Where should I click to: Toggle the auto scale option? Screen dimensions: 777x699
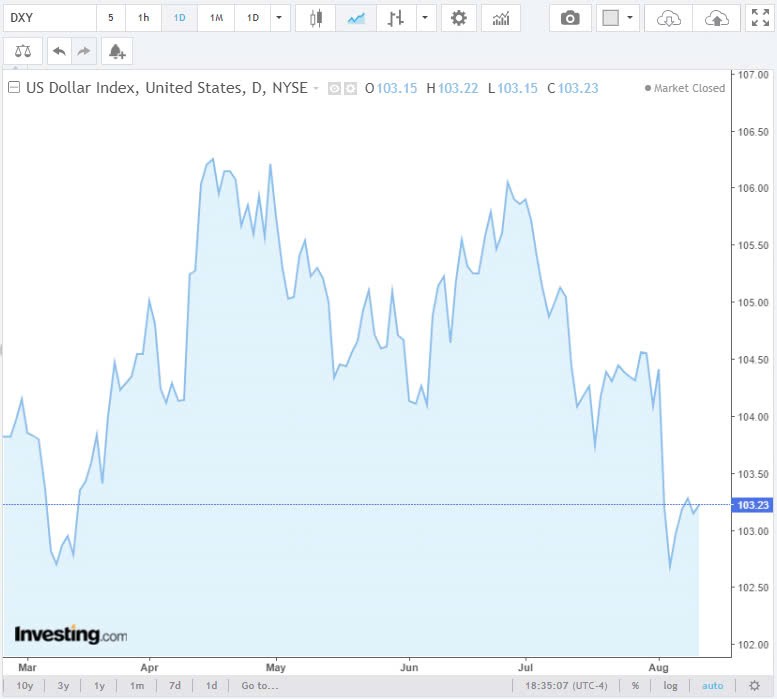click(711, 685)
